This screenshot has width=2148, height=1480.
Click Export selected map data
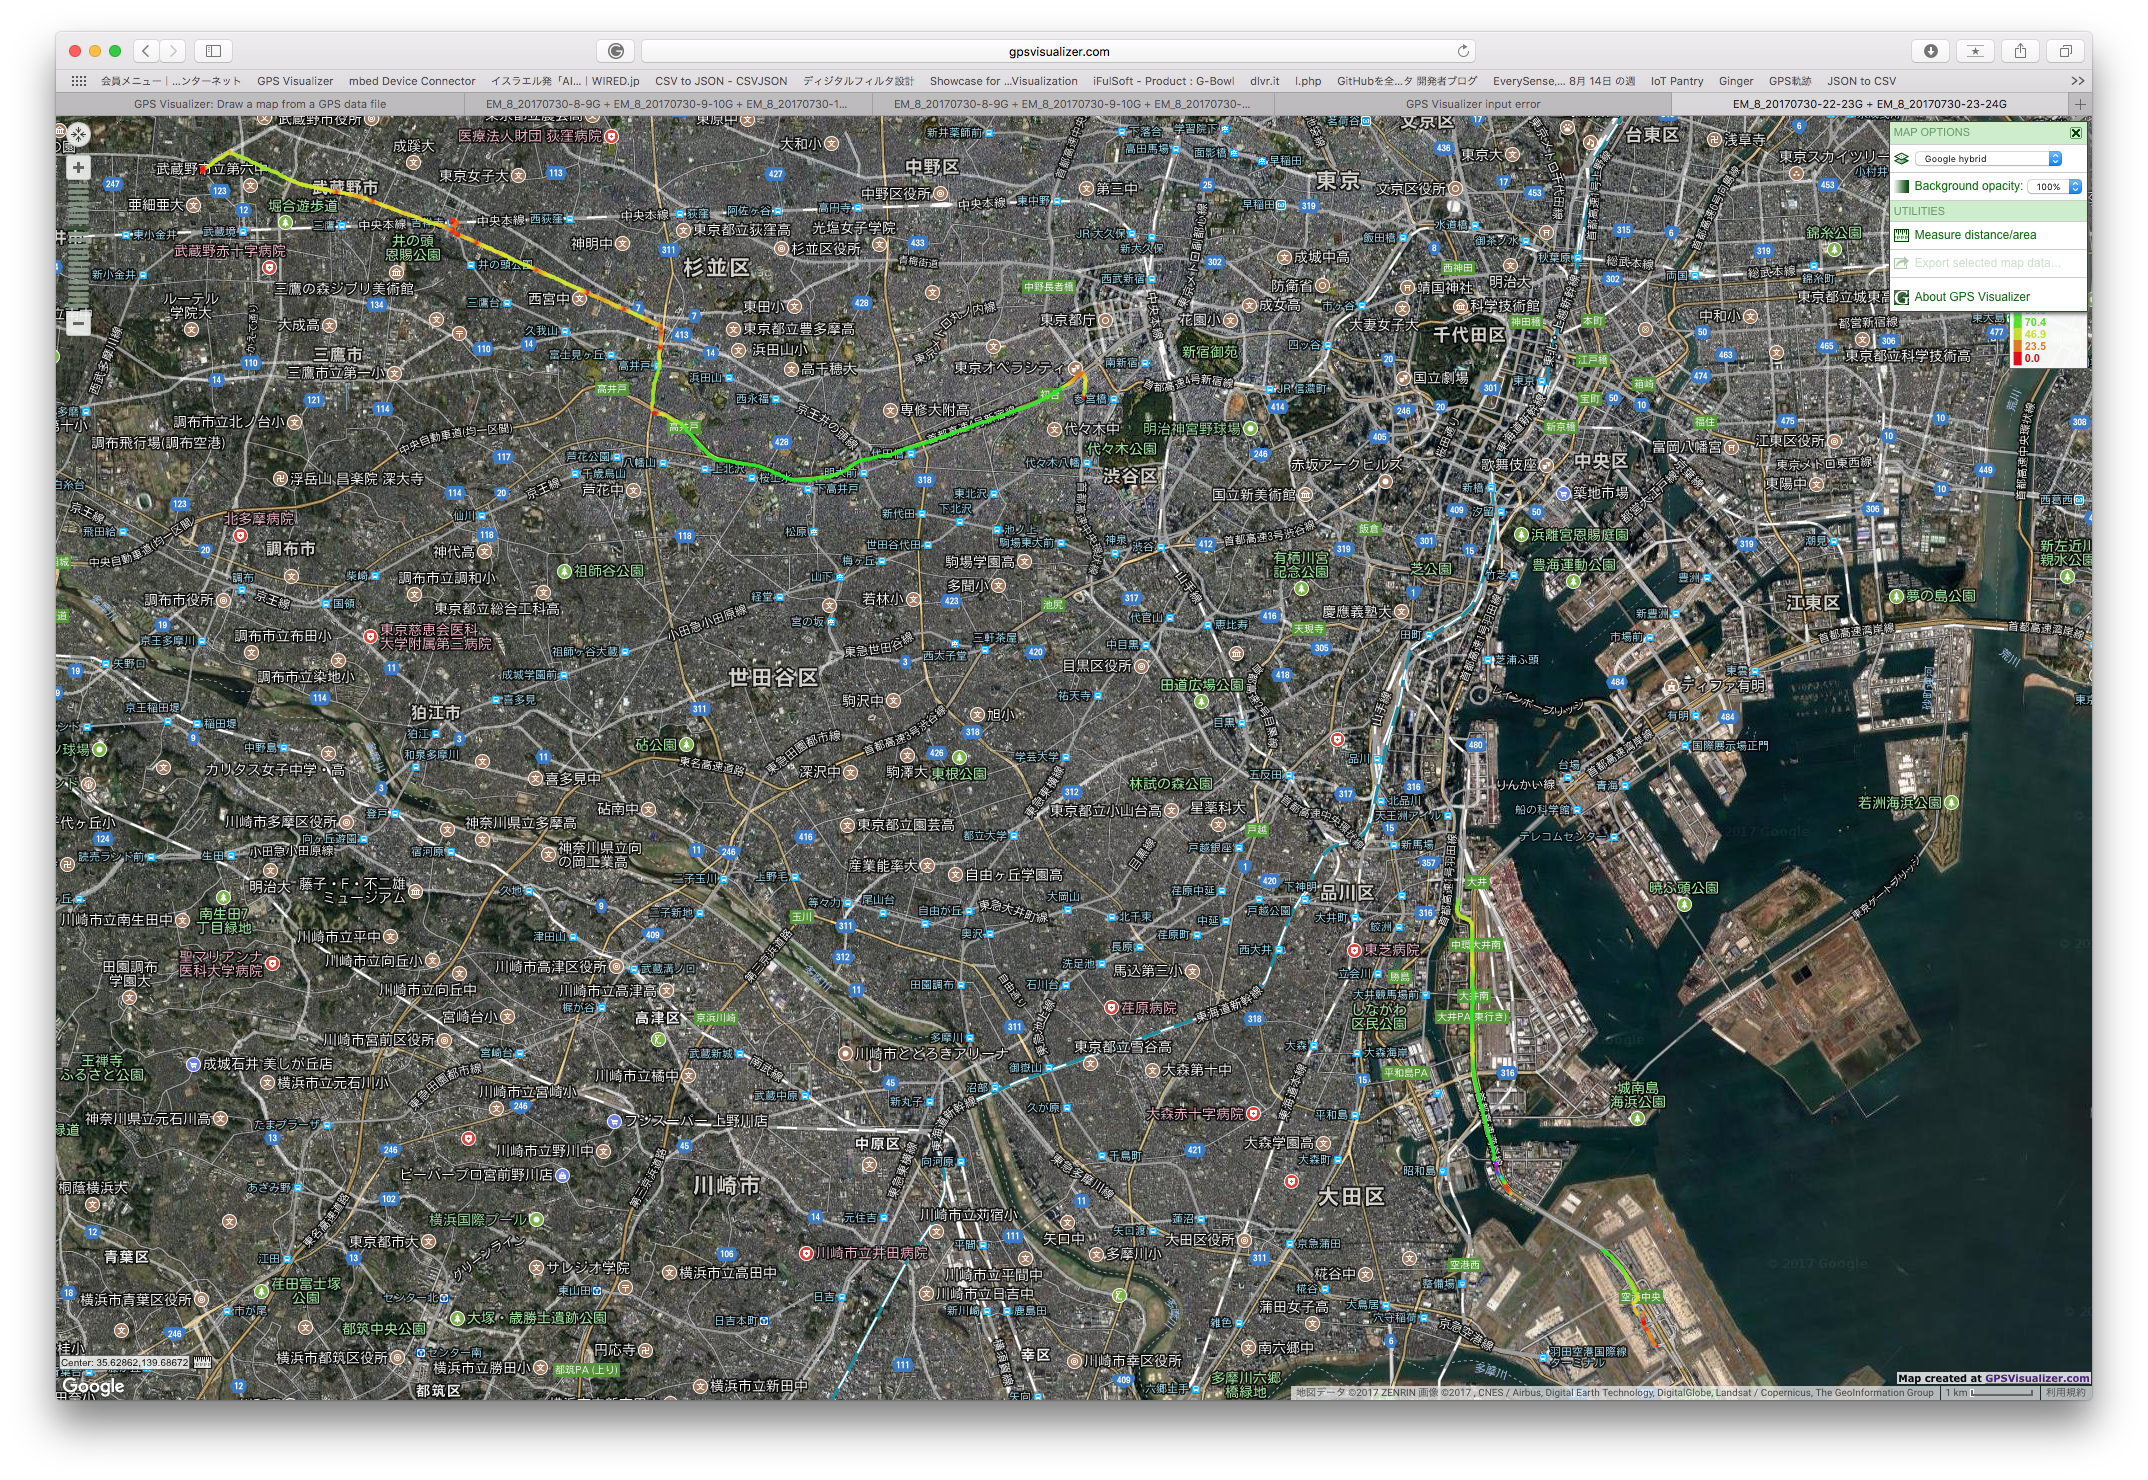[x=1988, y=263]
